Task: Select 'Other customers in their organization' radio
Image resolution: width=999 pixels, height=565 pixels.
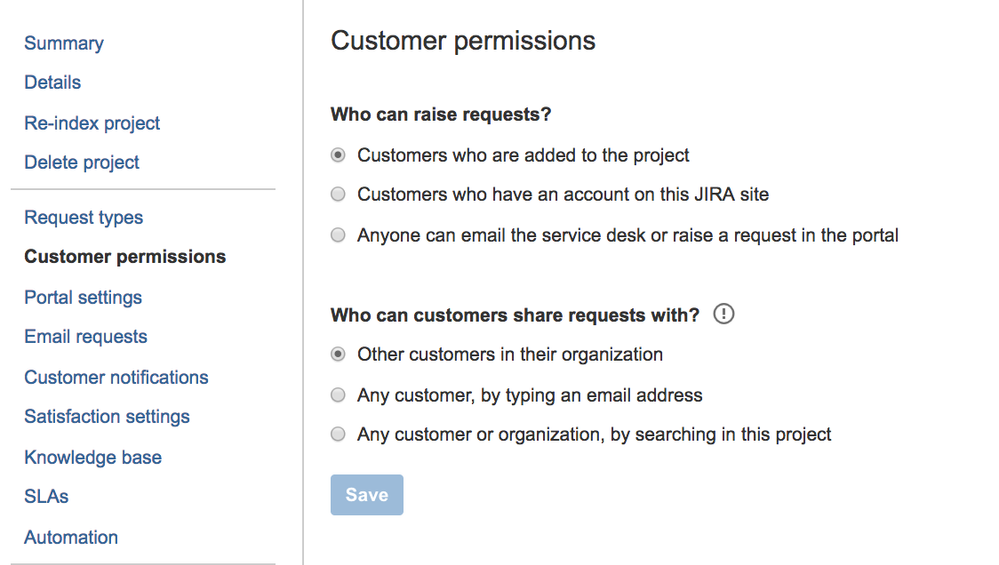Action: pyautogui.click(x=339, y=355)
